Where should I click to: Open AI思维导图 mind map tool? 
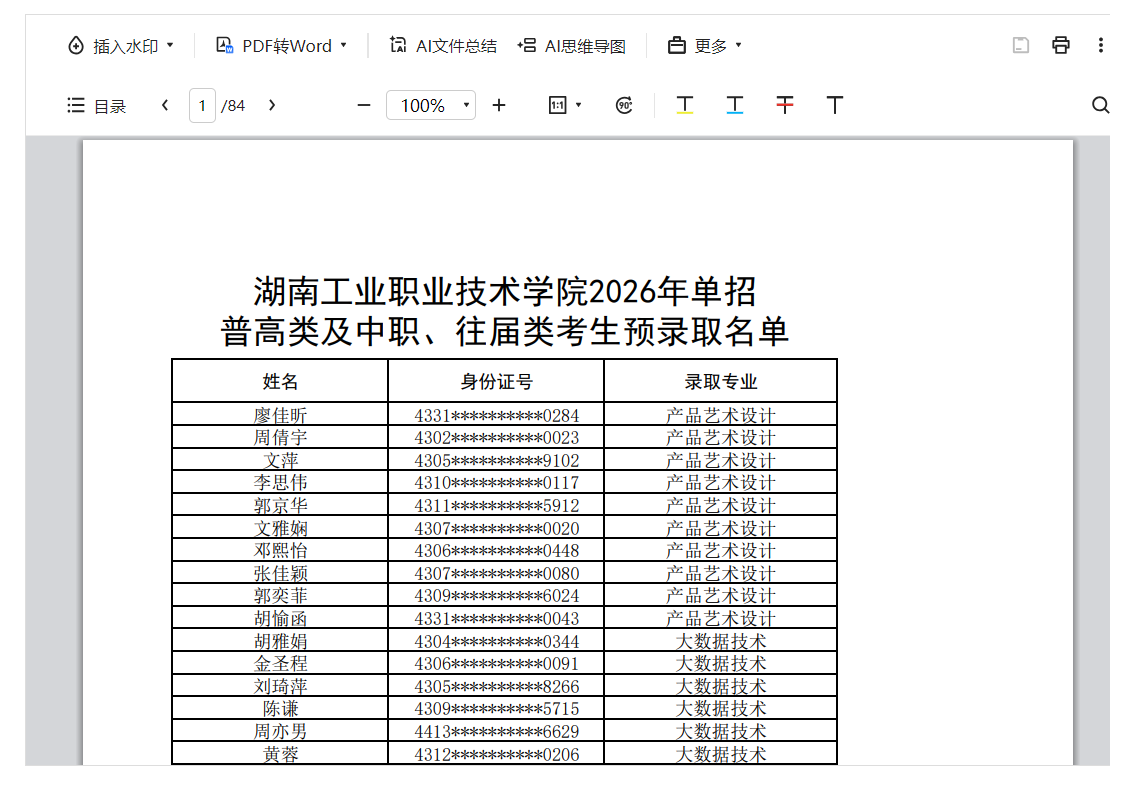click(x=572, y=46)
